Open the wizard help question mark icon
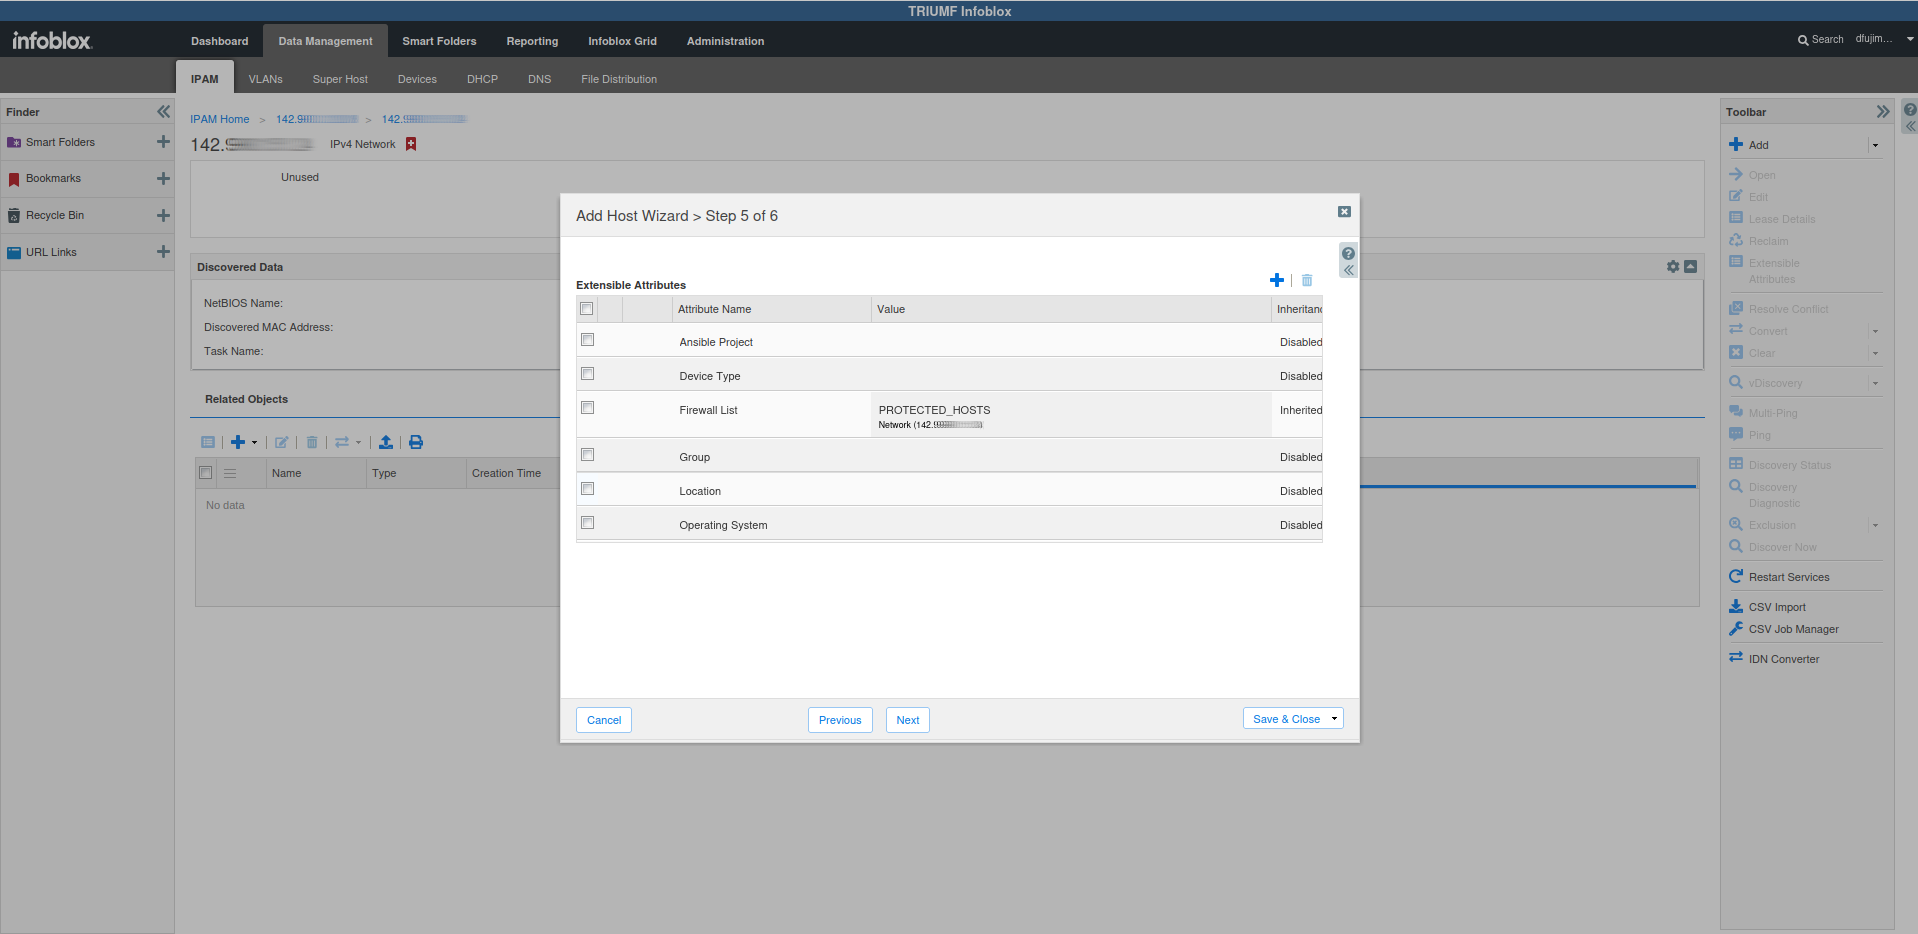The image size is (1918, 934). click(1348, 253)
